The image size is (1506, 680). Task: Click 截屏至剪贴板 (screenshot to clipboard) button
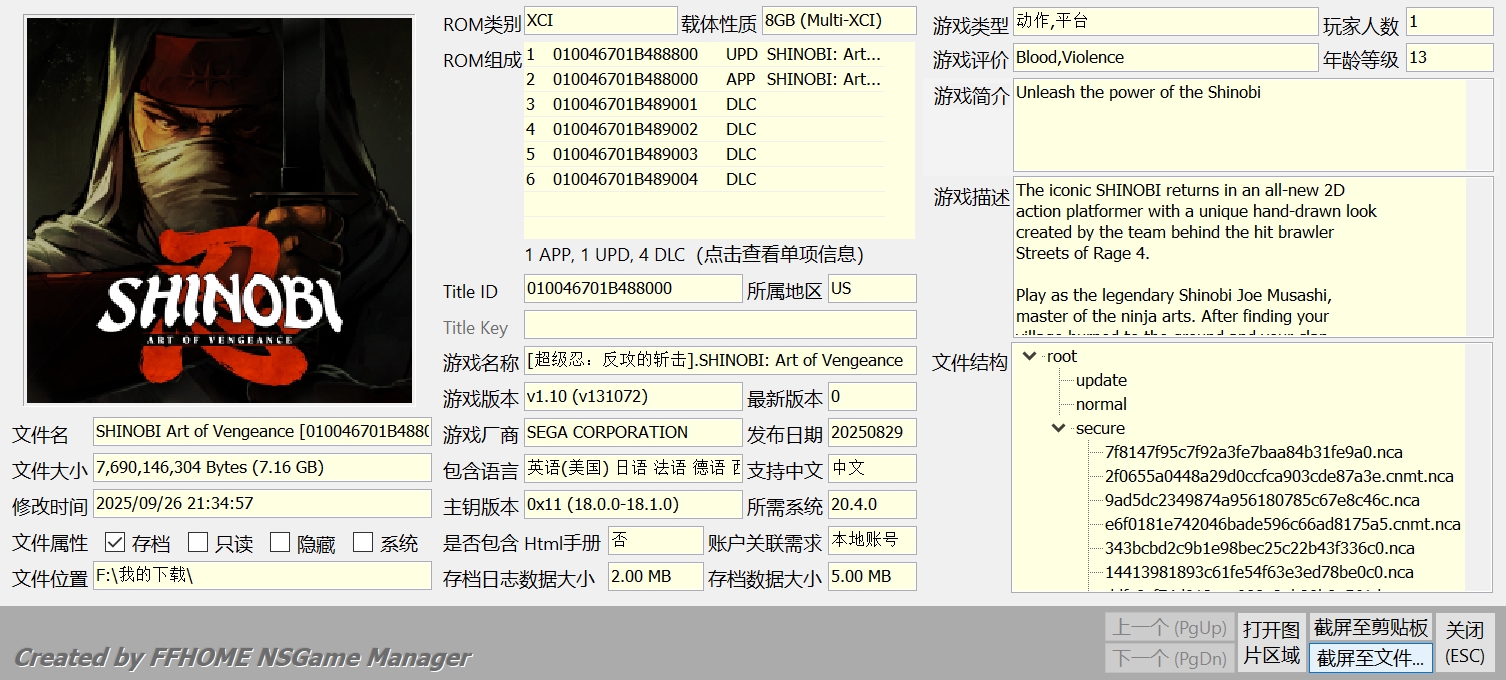(x=1370, y=627)
